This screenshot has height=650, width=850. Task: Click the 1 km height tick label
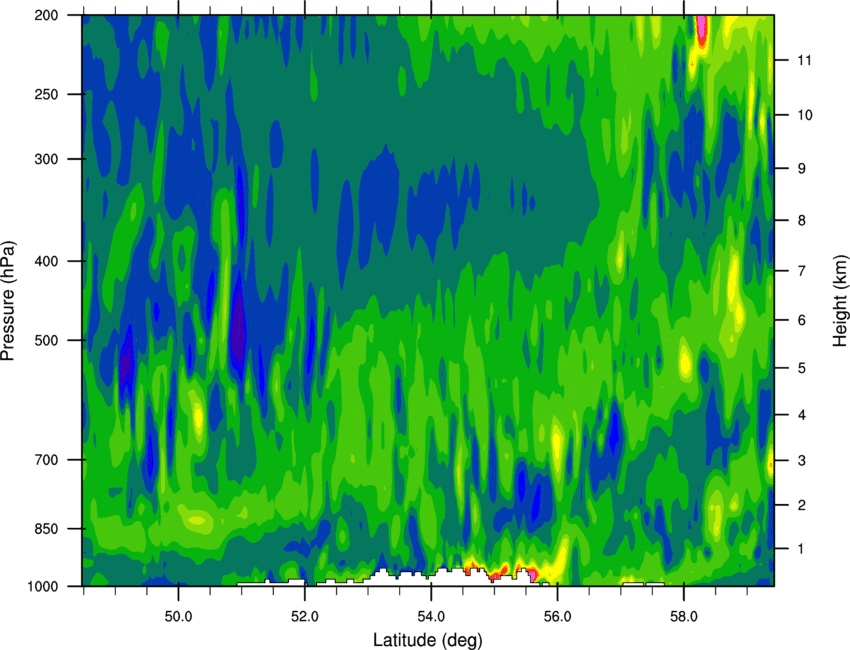tap(802, 549)
